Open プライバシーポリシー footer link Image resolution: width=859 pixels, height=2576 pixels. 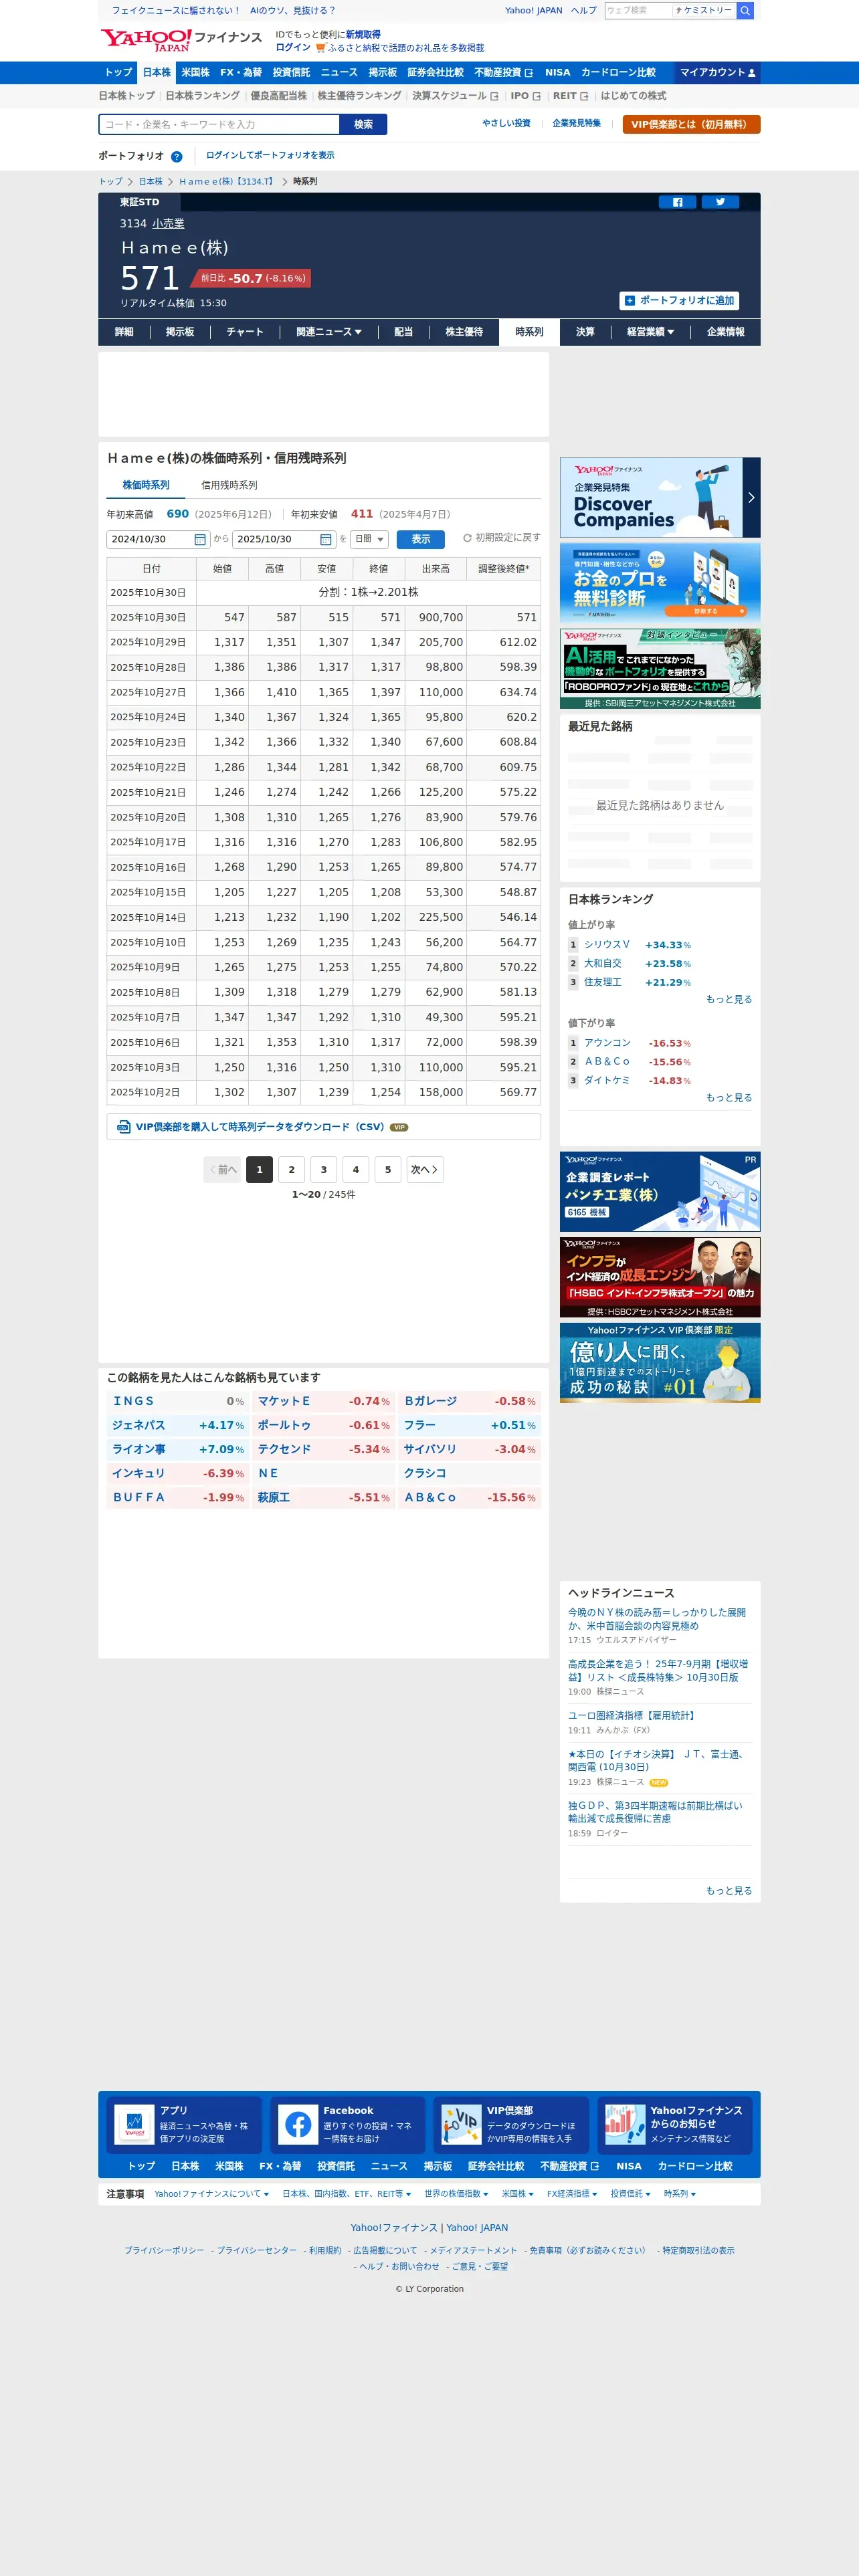[164, 2250]
